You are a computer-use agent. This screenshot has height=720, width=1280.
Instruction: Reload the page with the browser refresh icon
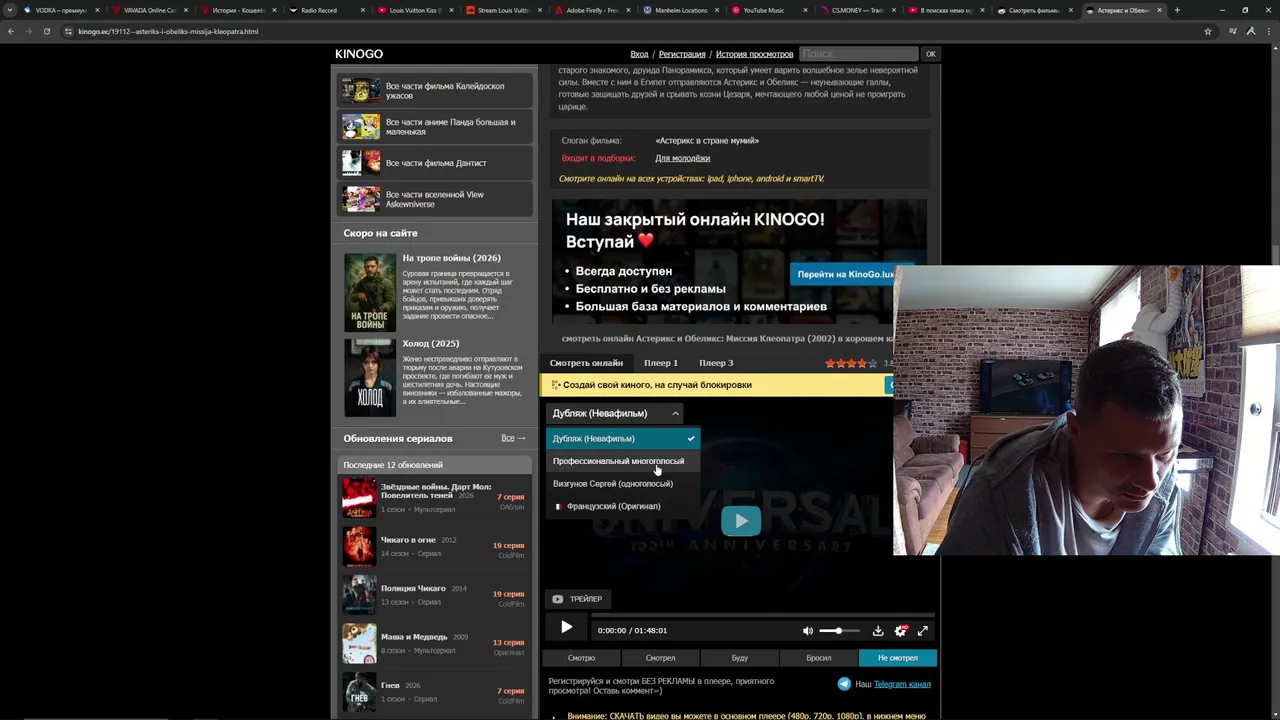coord(46,31)
